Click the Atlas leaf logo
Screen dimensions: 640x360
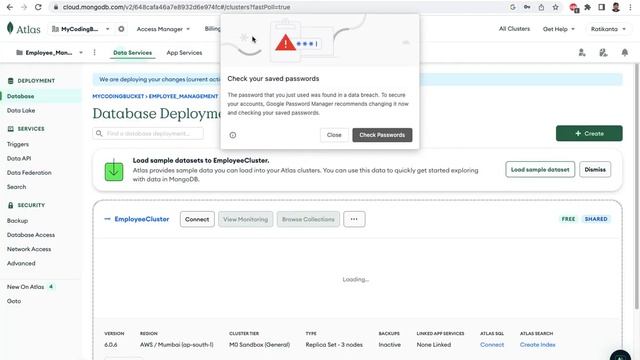[10, 28]
